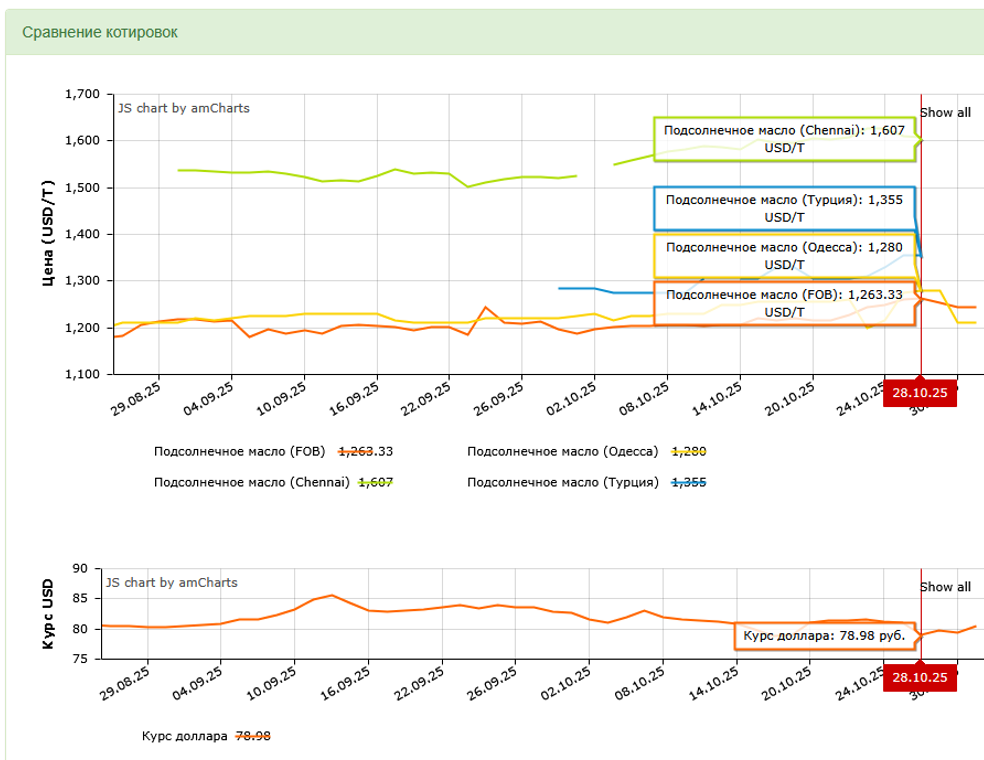The width and height of the screenshot is (984, 760).
Task: Click the orange FOB 1,263.33 tooltip balloon
Action: 784,303
